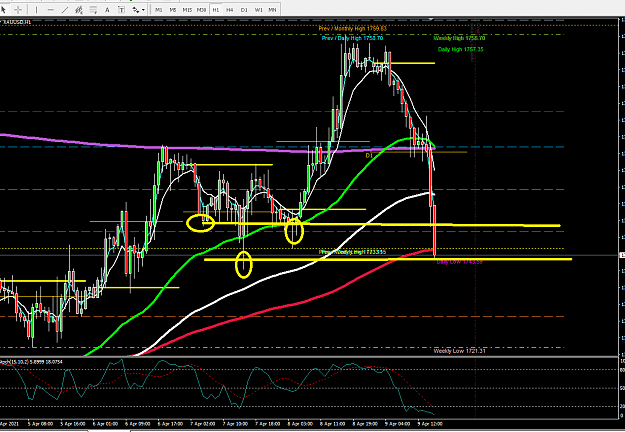
Task: Click the 'Weekly Low 1721.31' label
Action: (x=460, y=351)
